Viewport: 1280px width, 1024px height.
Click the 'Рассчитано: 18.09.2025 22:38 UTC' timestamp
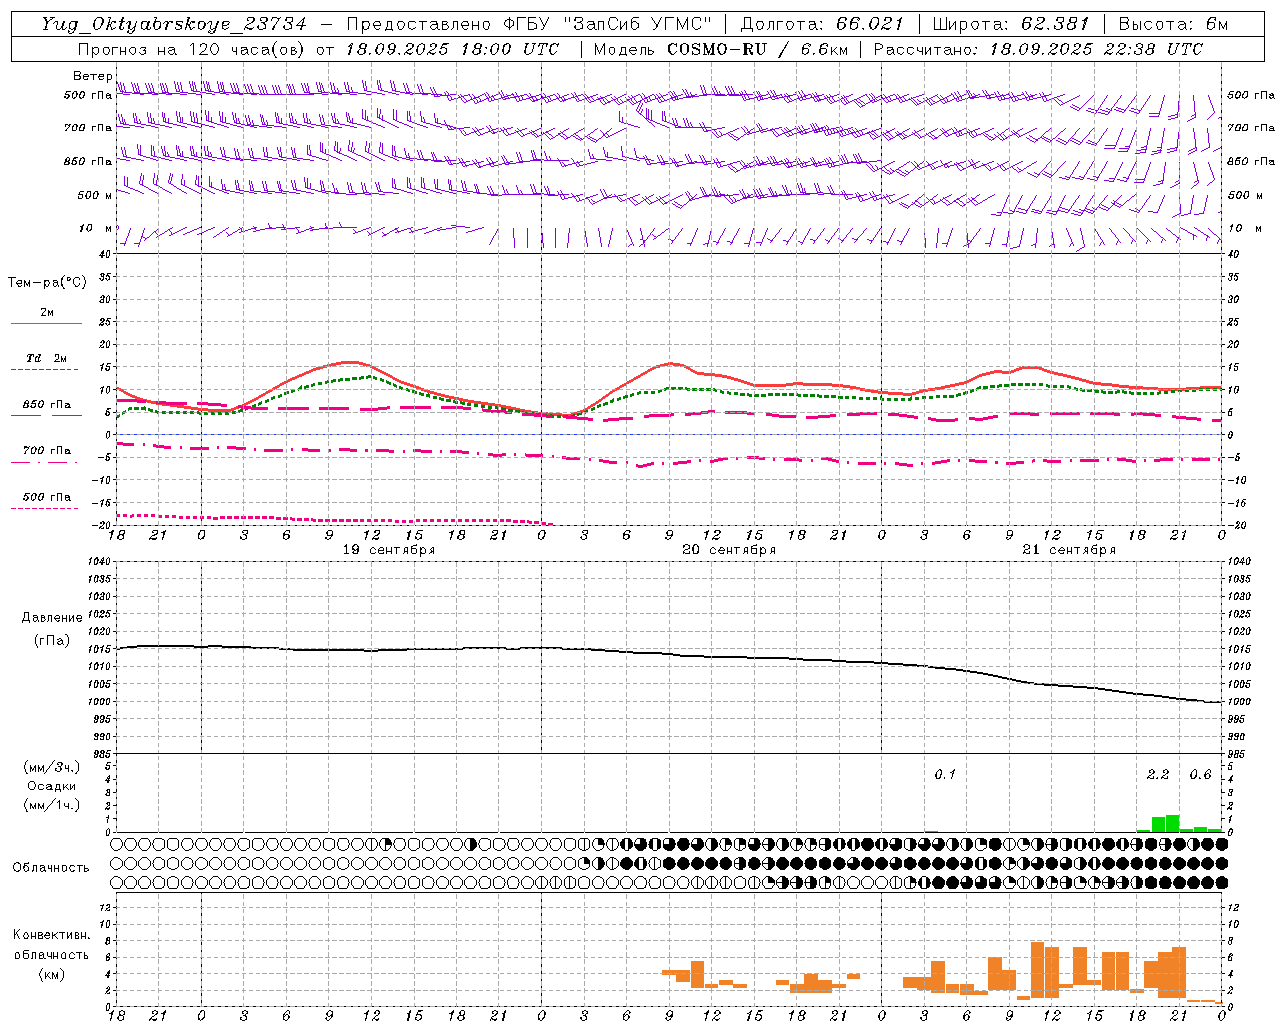pos(1038,49)
